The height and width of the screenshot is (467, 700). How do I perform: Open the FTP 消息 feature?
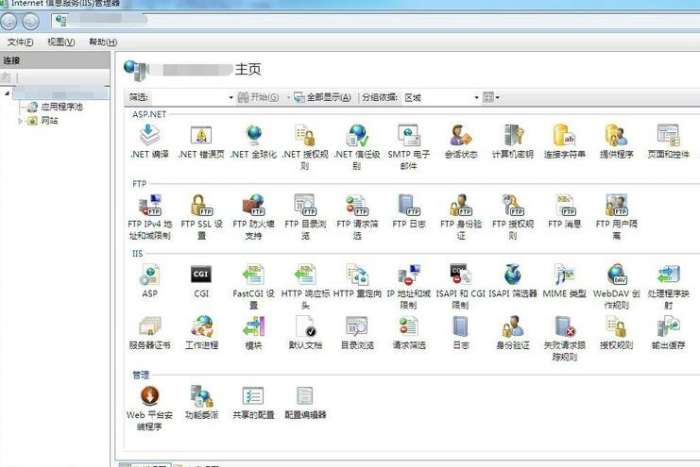point(565,212)
